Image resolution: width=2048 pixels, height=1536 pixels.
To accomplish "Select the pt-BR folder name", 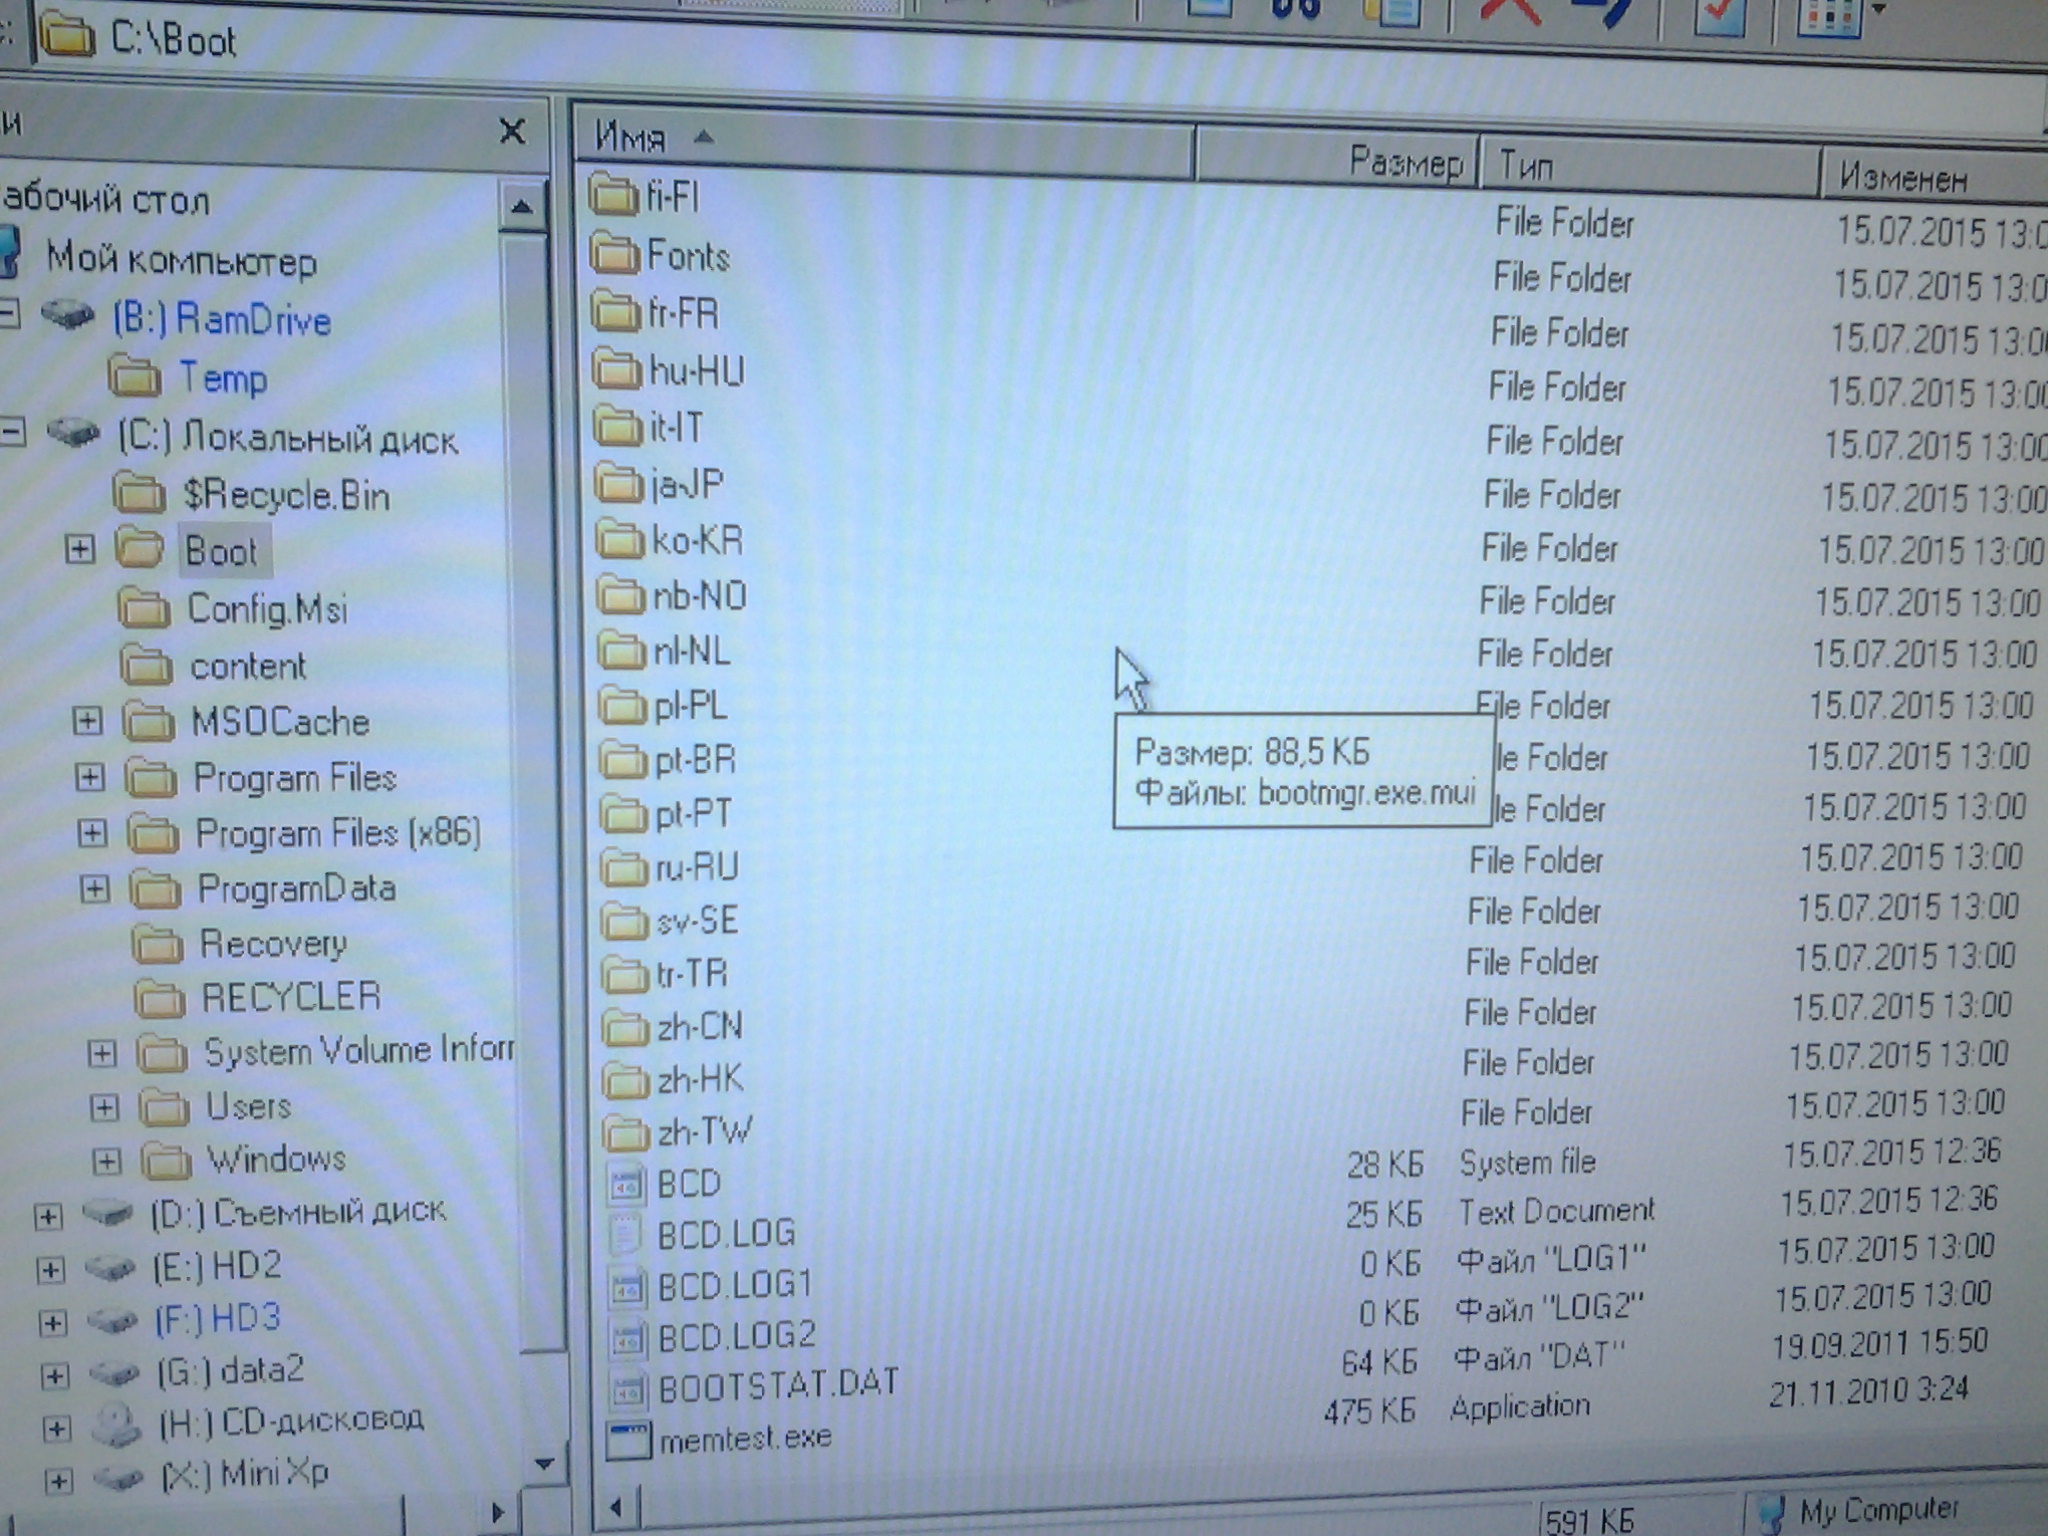I will [695, 760].
